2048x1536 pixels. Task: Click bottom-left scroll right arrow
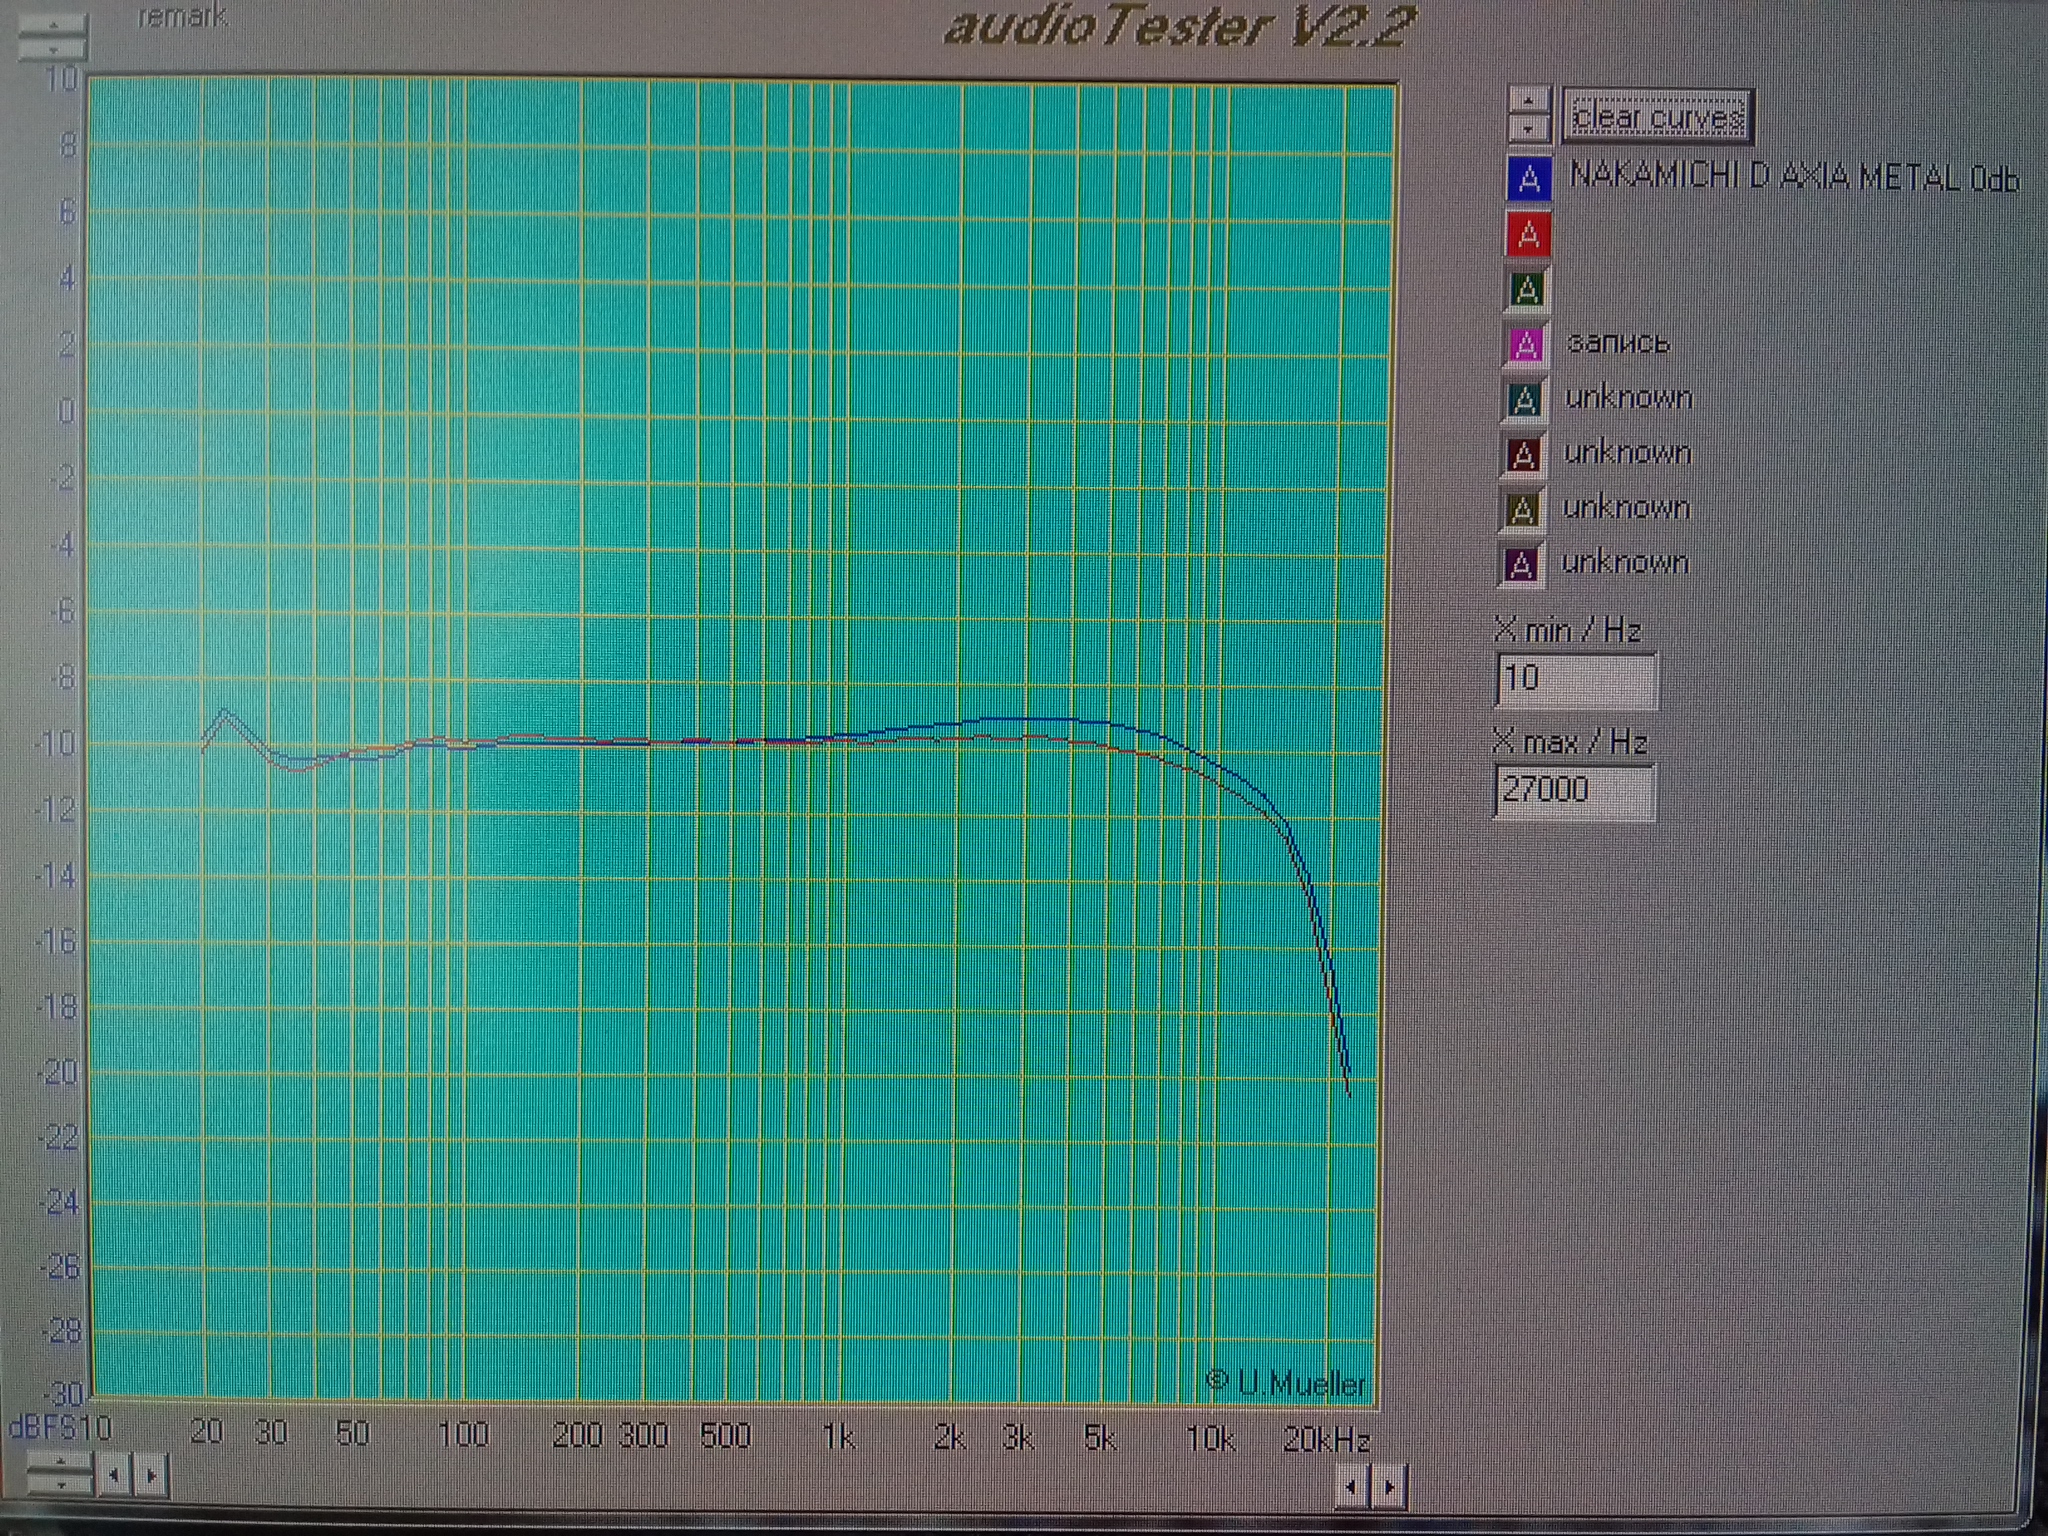click(151, 1475)
